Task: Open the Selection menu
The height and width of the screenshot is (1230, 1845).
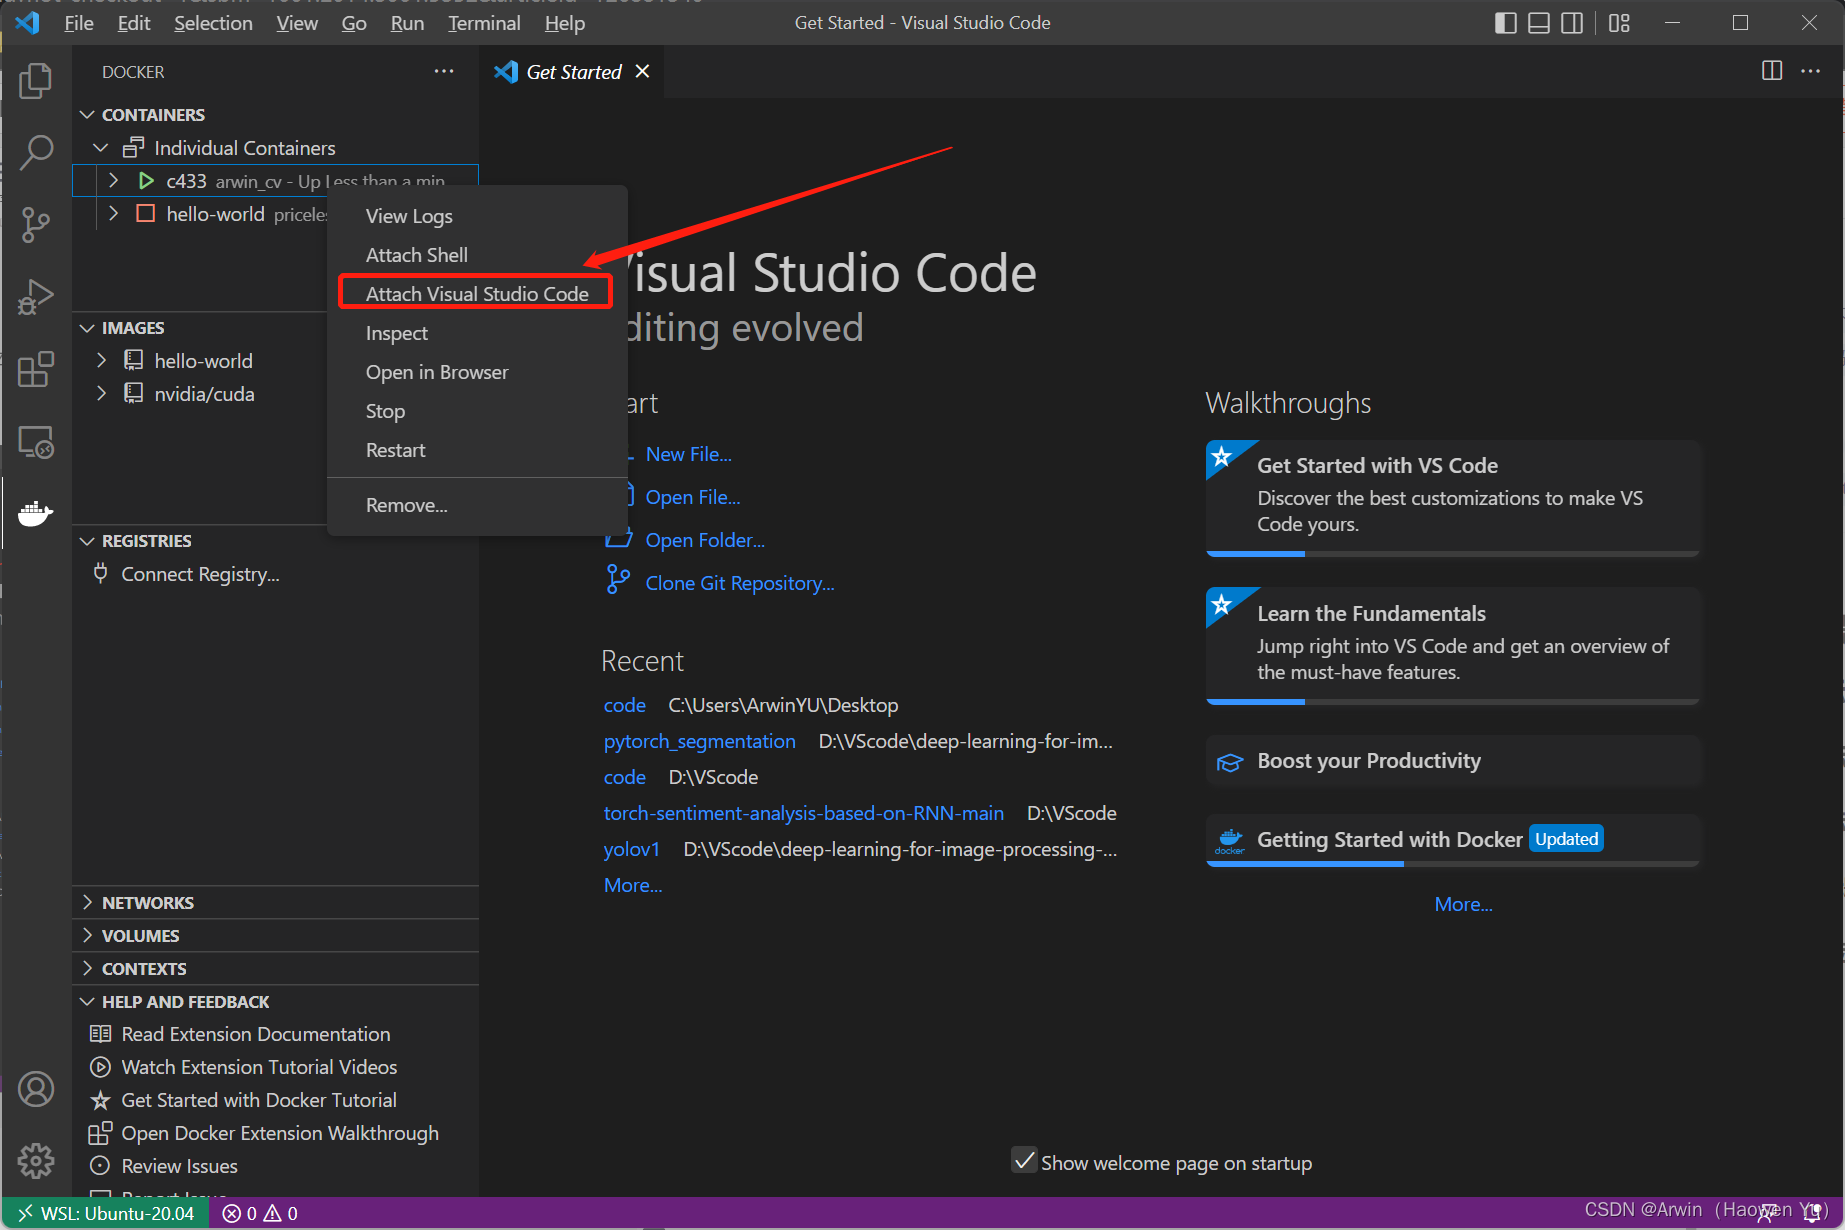Action: point(213,23)
